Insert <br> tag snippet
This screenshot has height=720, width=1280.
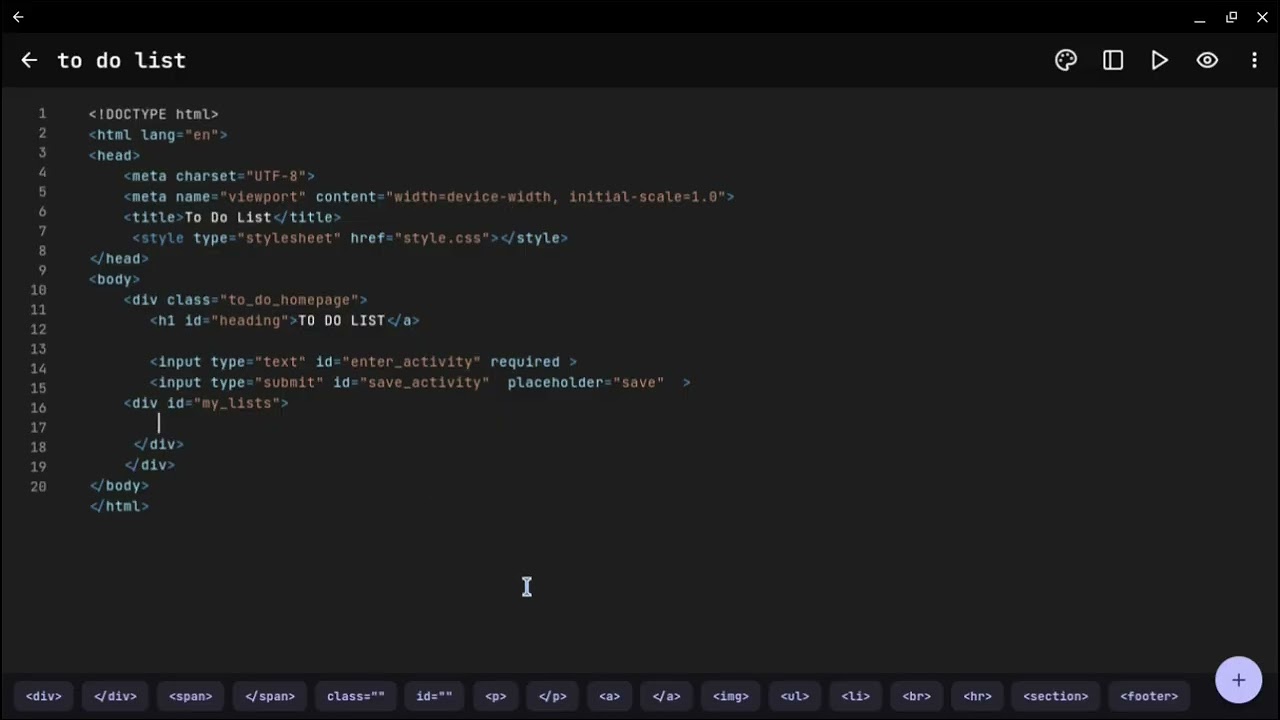916,696
